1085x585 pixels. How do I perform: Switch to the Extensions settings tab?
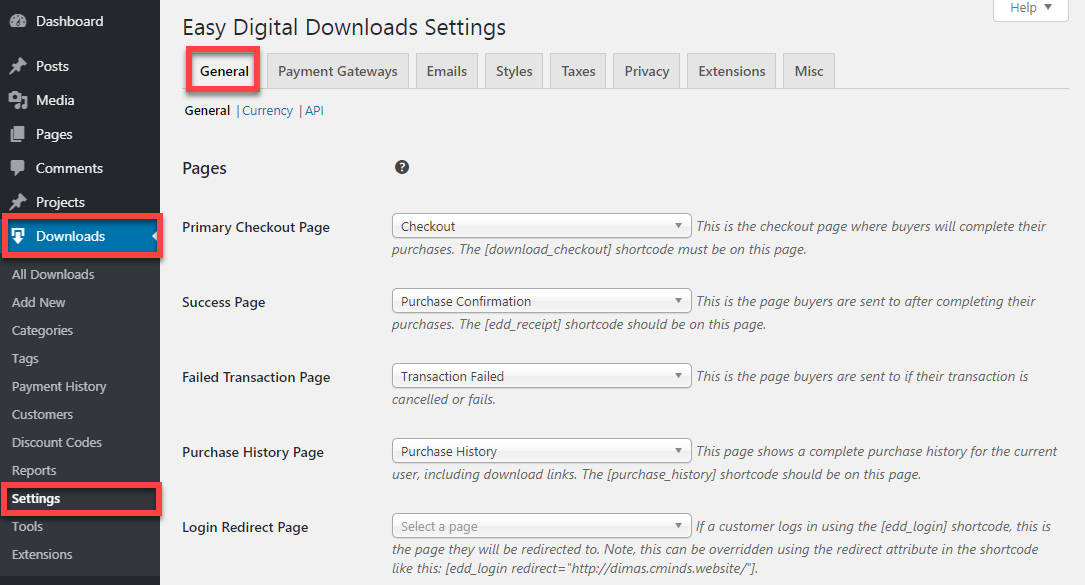(x=731, y=71)
